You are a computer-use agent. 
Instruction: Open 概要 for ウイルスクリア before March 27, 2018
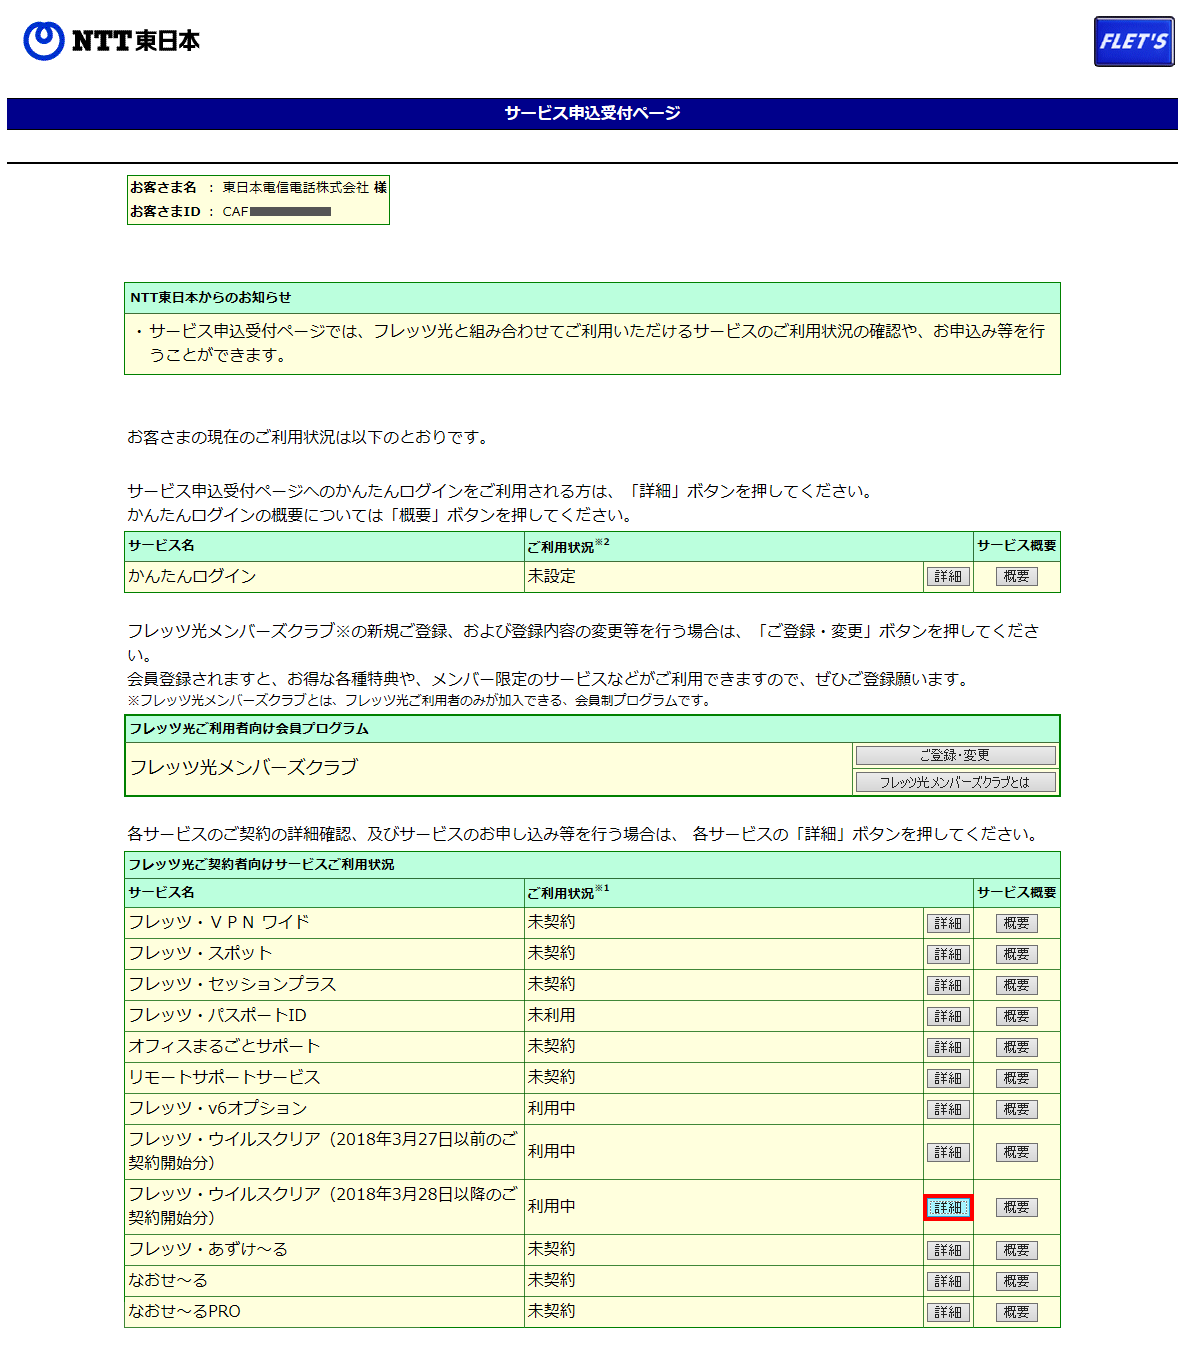point(1016,1153)
